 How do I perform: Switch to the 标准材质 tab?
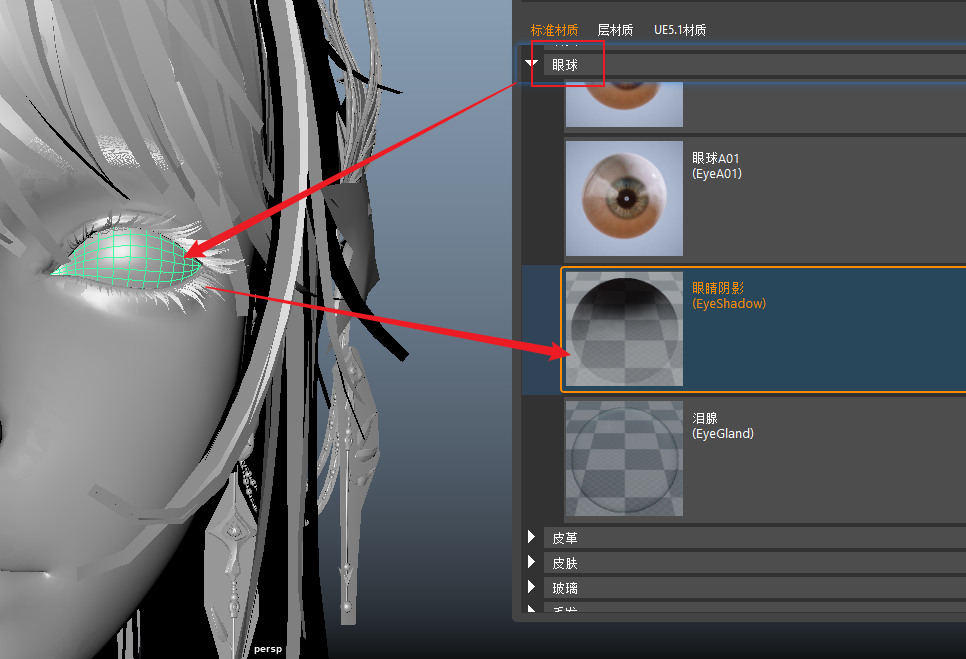pos(554,30)
